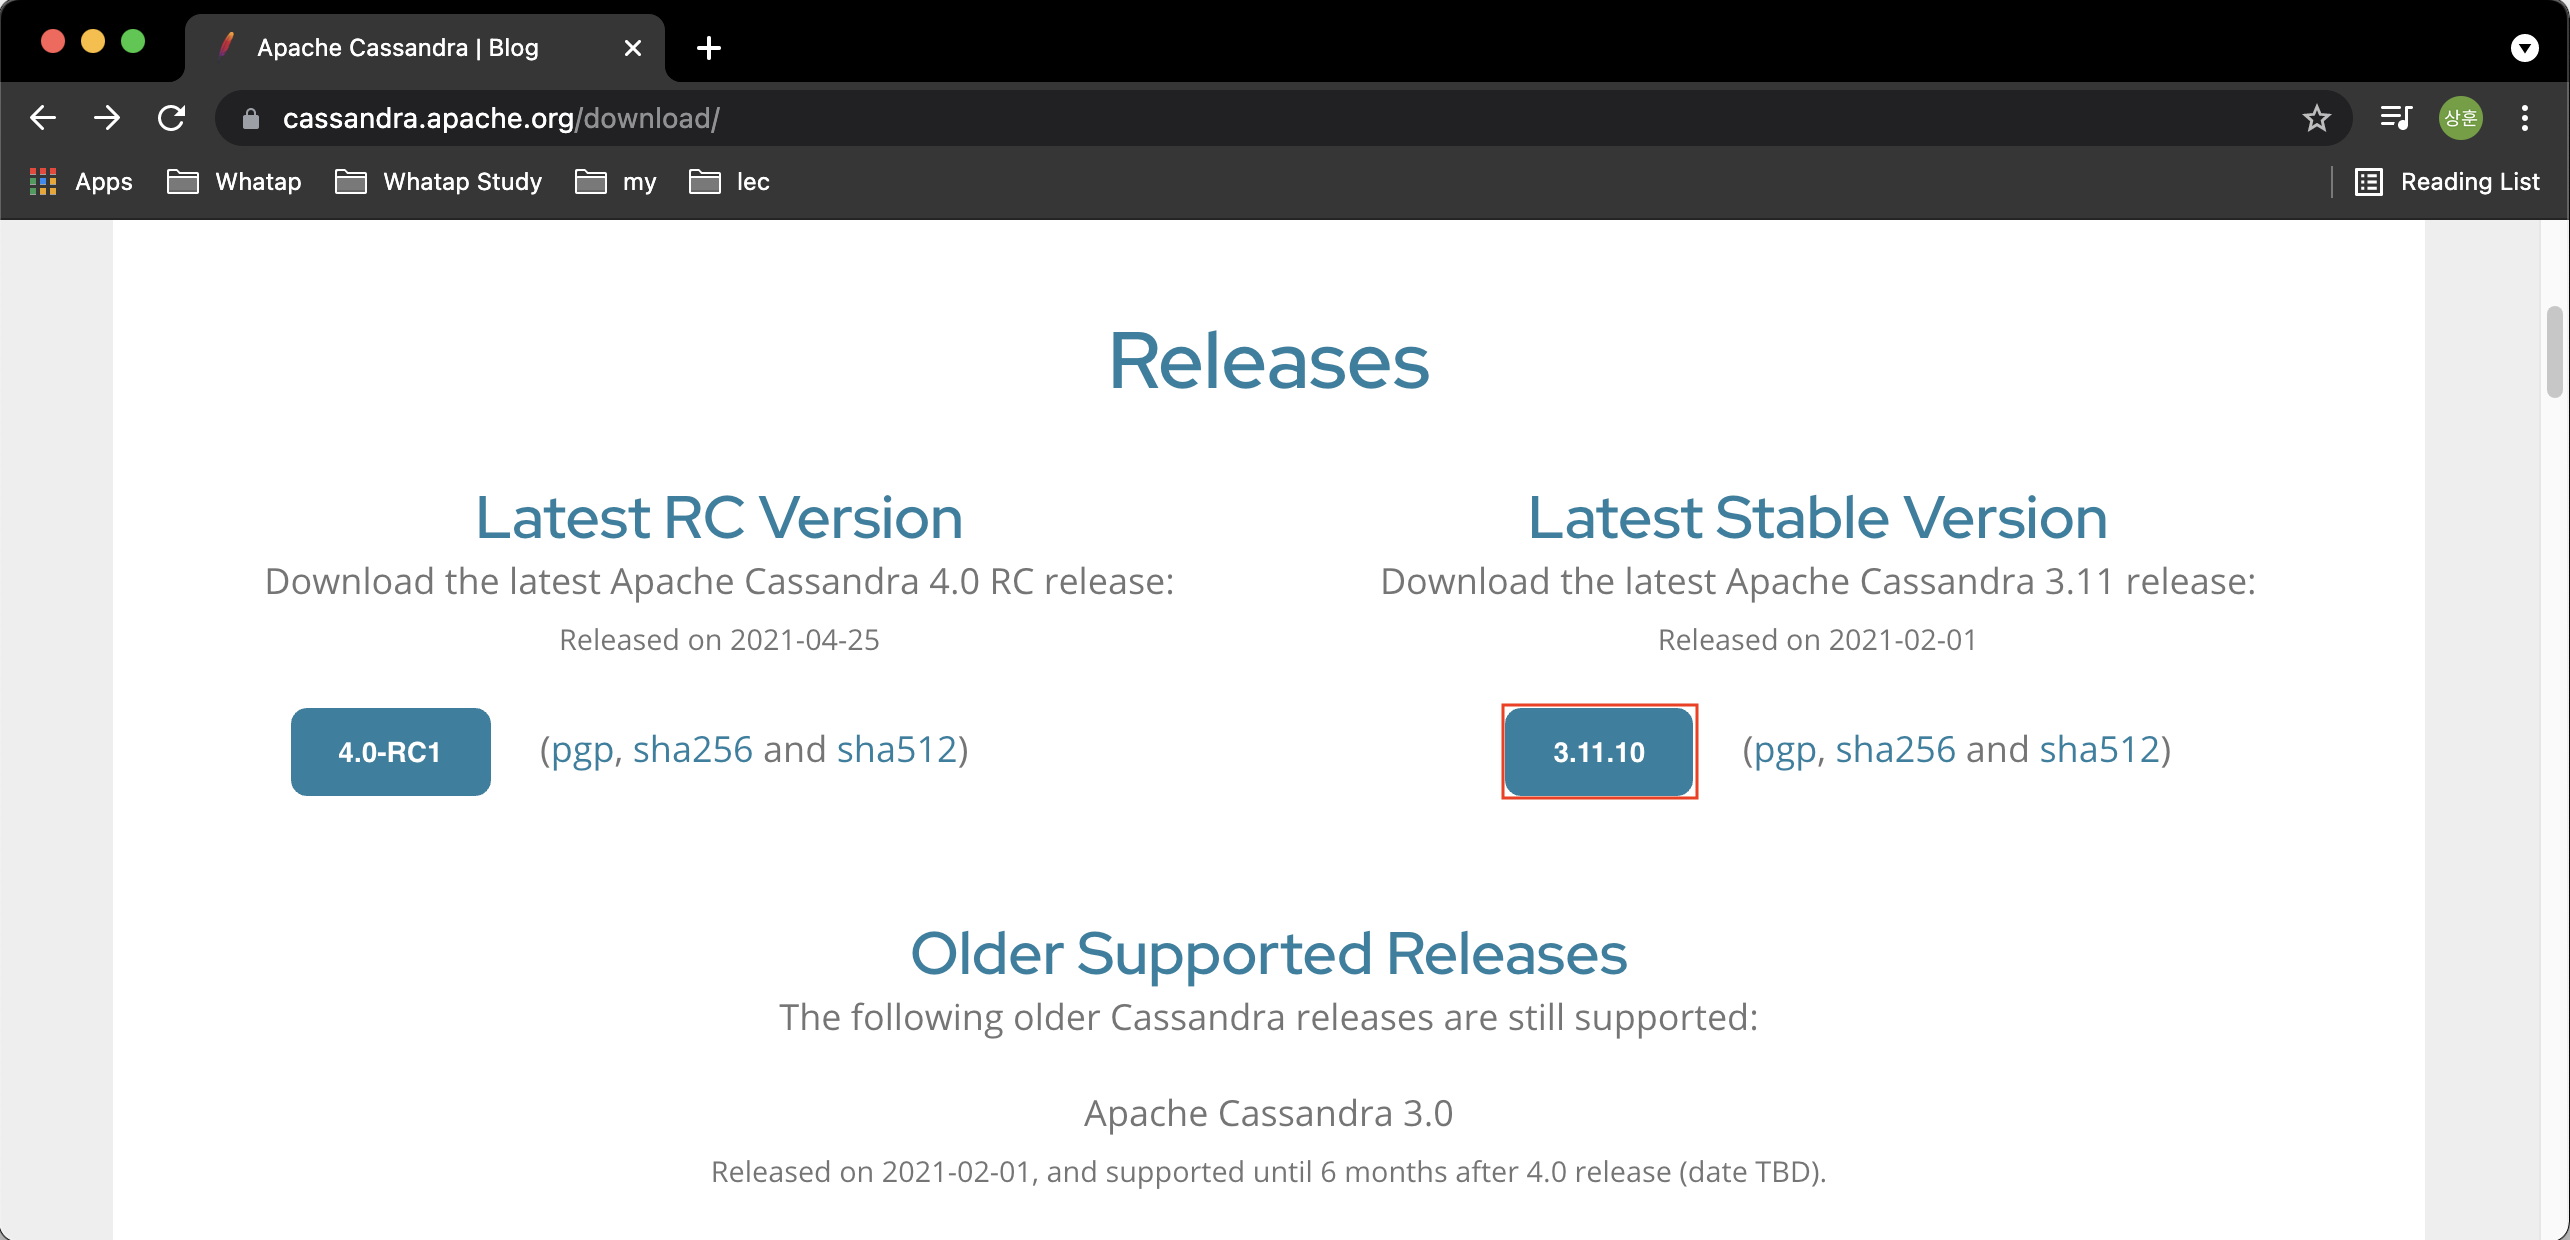Click the browser forward arrow

point(107,118)
